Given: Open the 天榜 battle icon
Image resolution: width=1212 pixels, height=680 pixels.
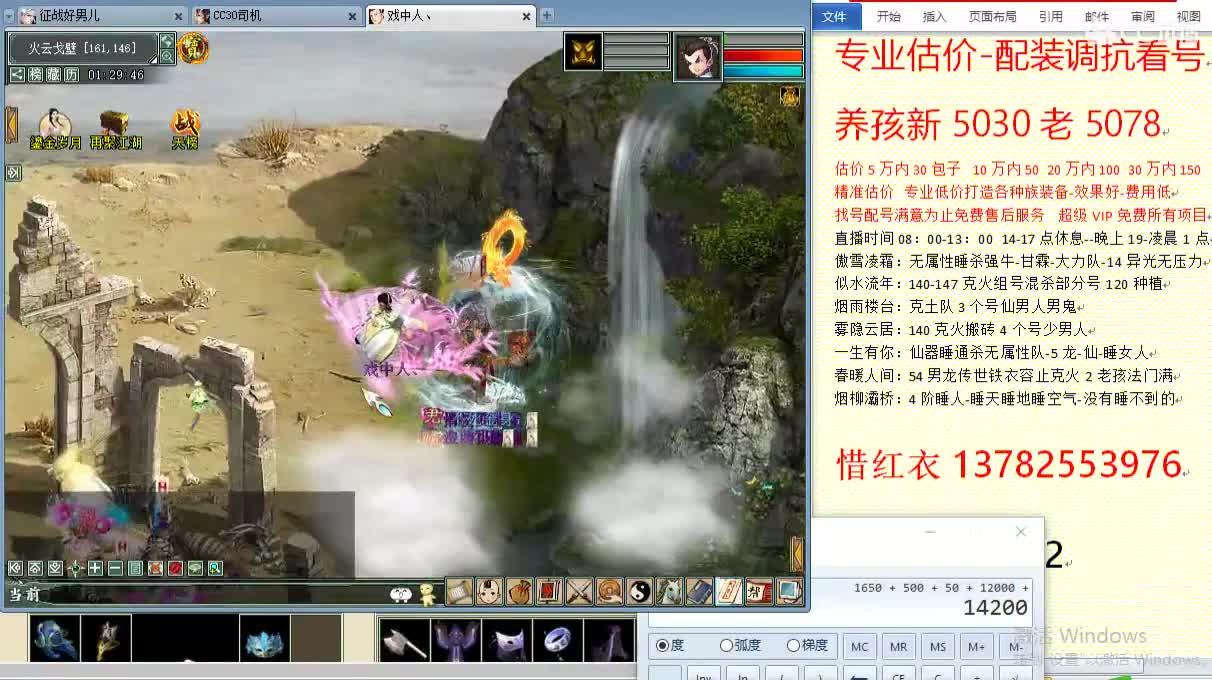Looking at the screenshot, I should (185, 130).
